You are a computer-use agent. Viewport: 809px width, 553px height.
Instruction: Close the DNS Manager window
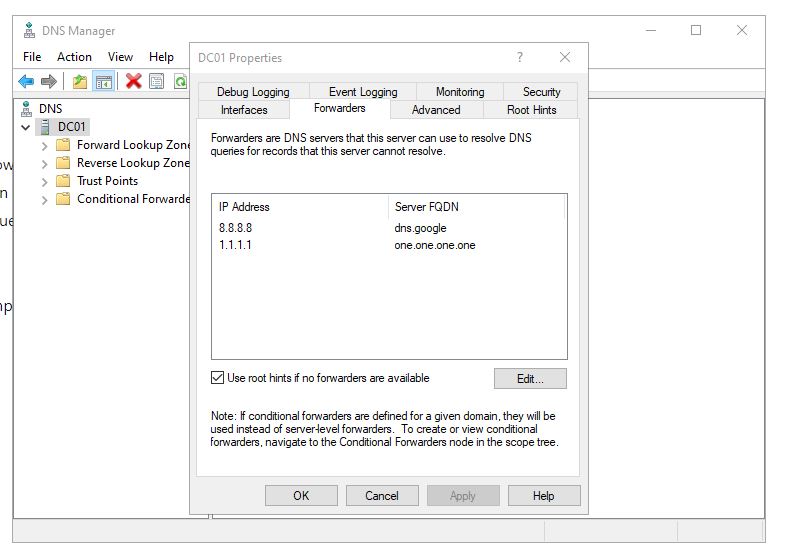click(x=742, y=30)
